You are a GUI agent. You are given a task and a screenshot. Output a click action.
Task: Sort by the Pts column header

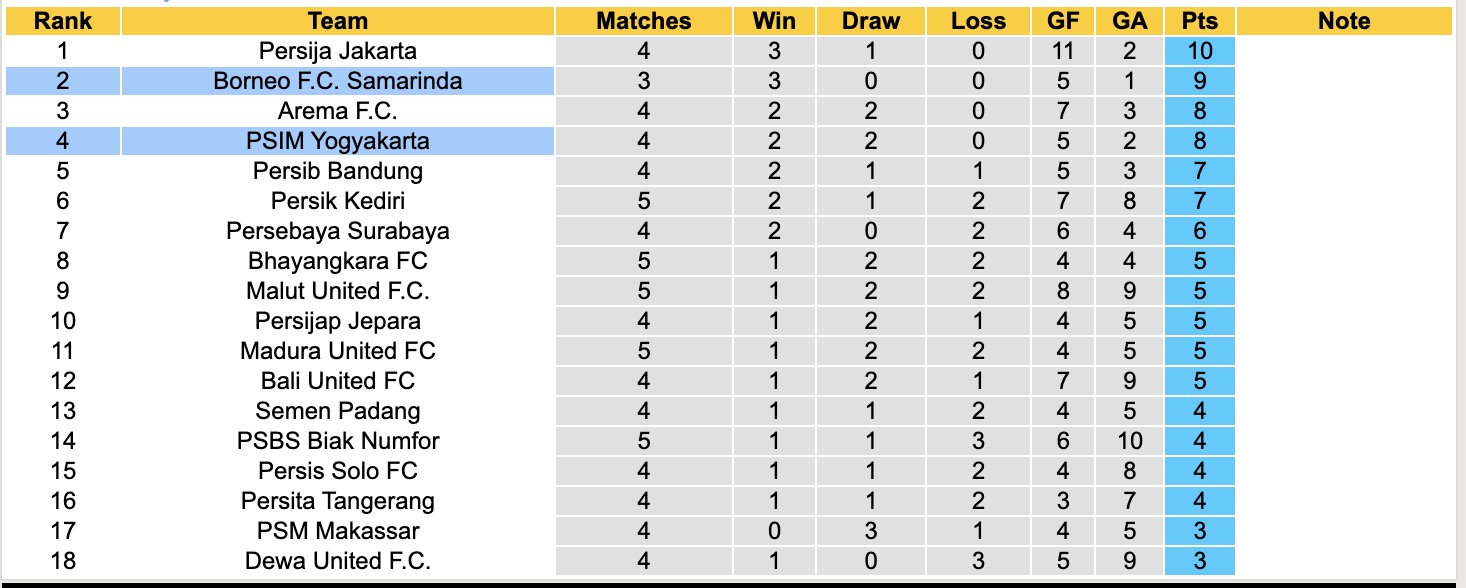pyautogui.click(x=1199, y=21)
